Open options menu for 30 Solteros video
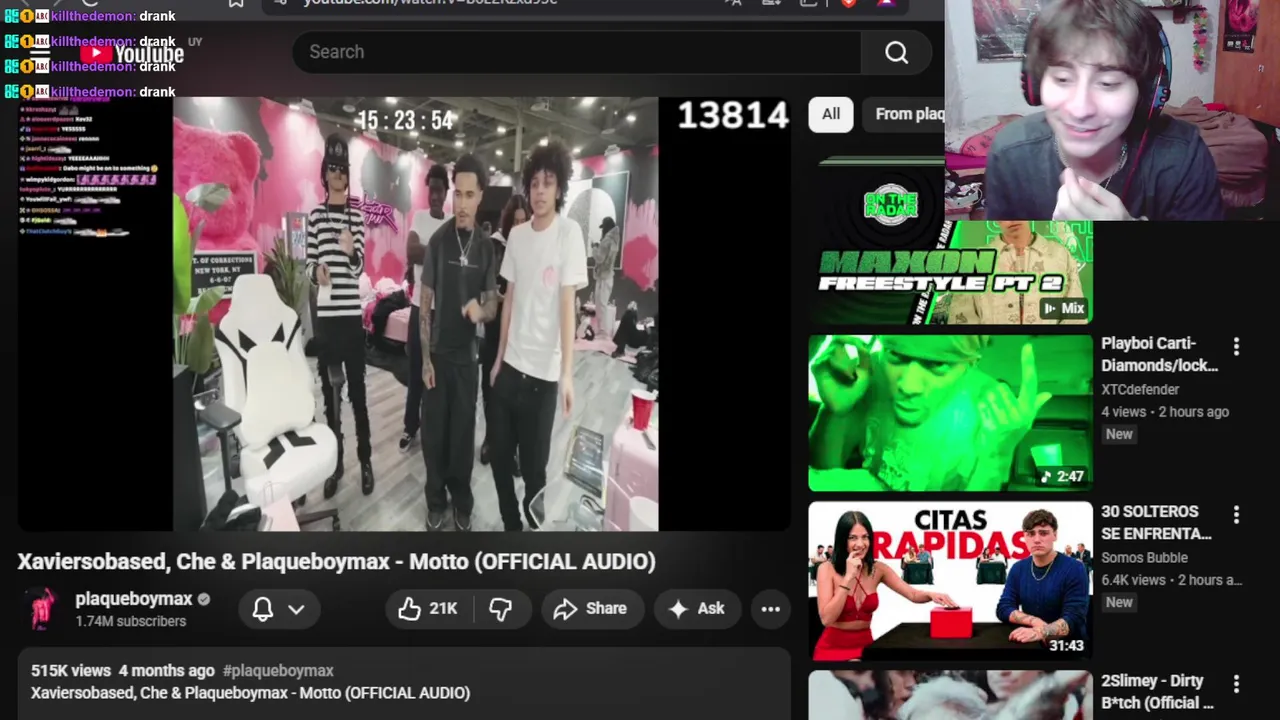Image resolution: width=1280 pixels, height=720 pixels. pos(1236,514)
